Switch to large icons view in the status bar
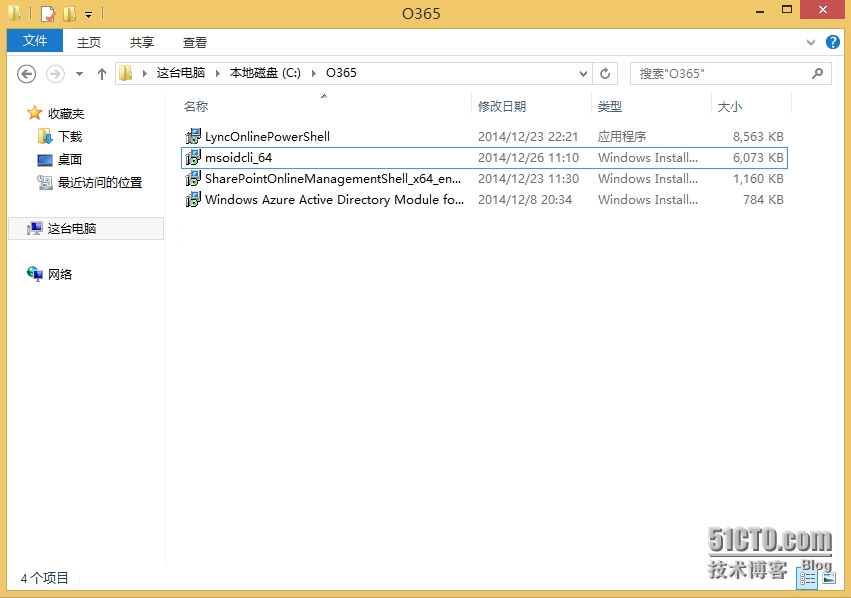851x598 pixels. [x=828, y=578]
